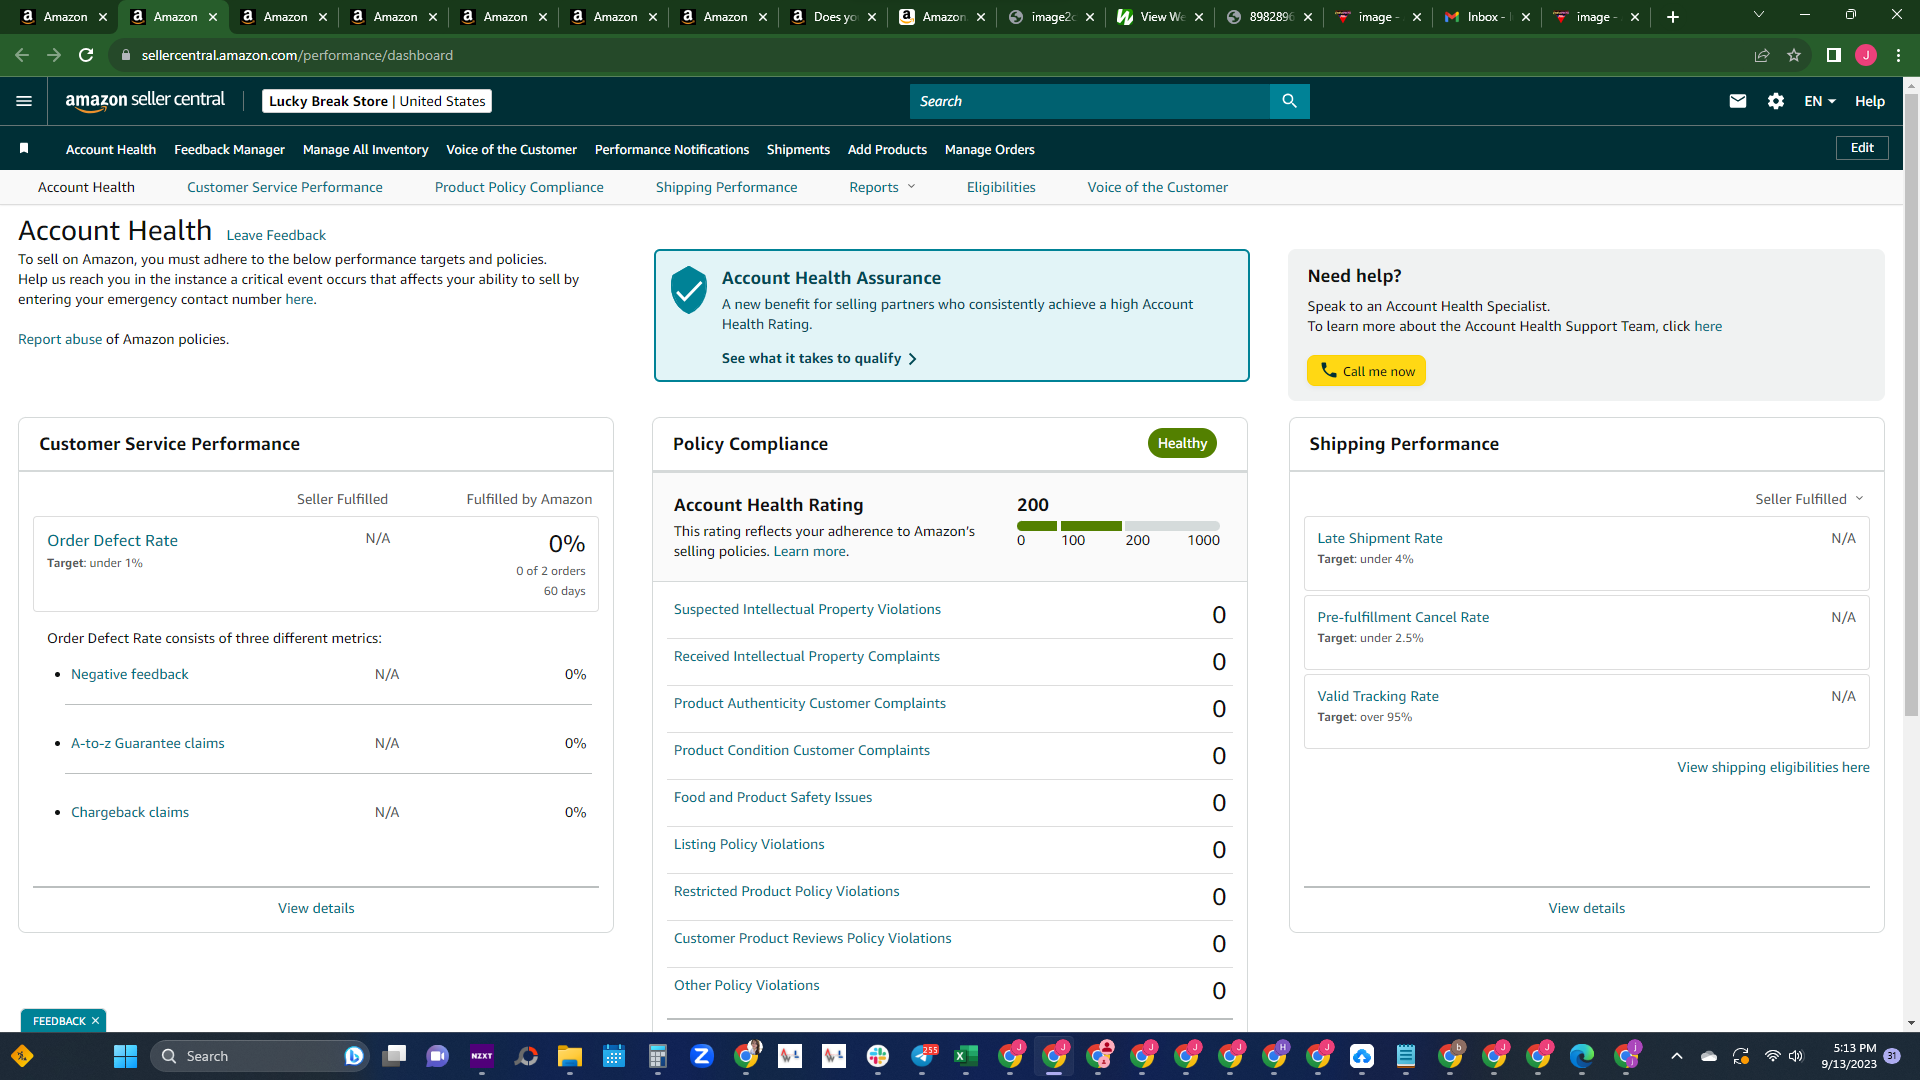
Task: Click the Call me now button
Action: click(1366, 371)
